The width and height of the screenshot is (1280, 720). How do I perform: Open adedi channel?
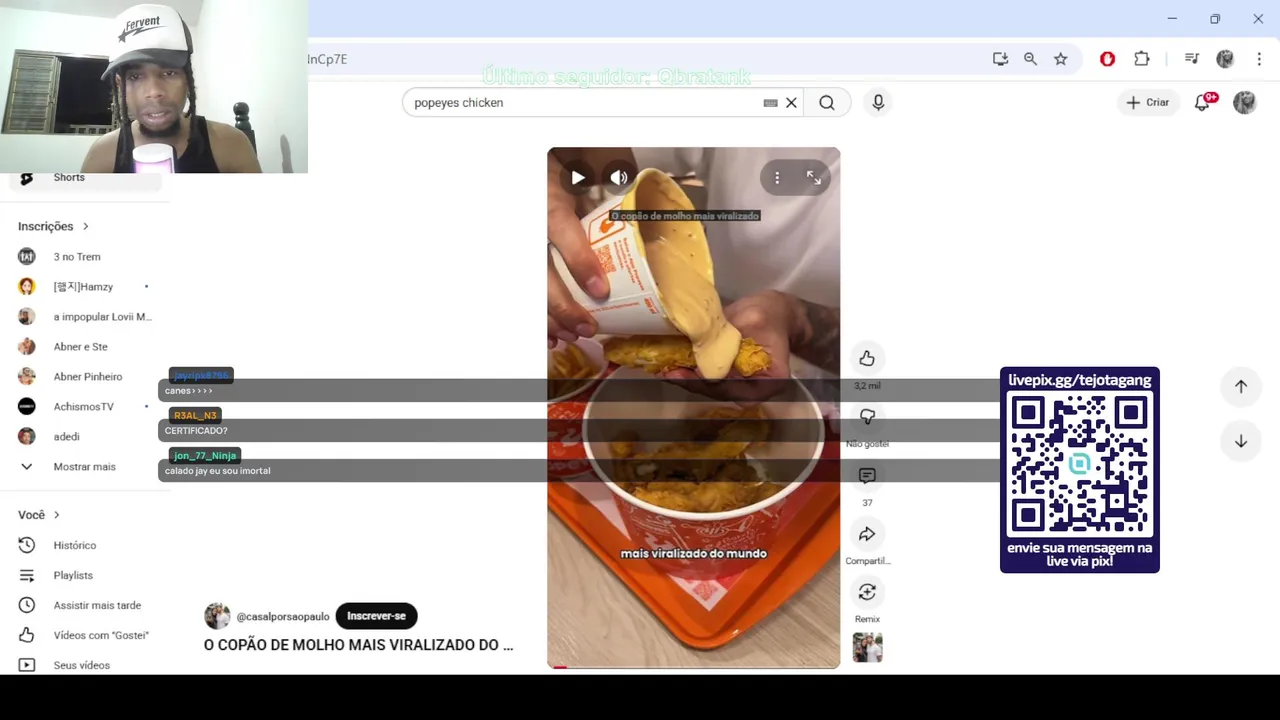85,437
